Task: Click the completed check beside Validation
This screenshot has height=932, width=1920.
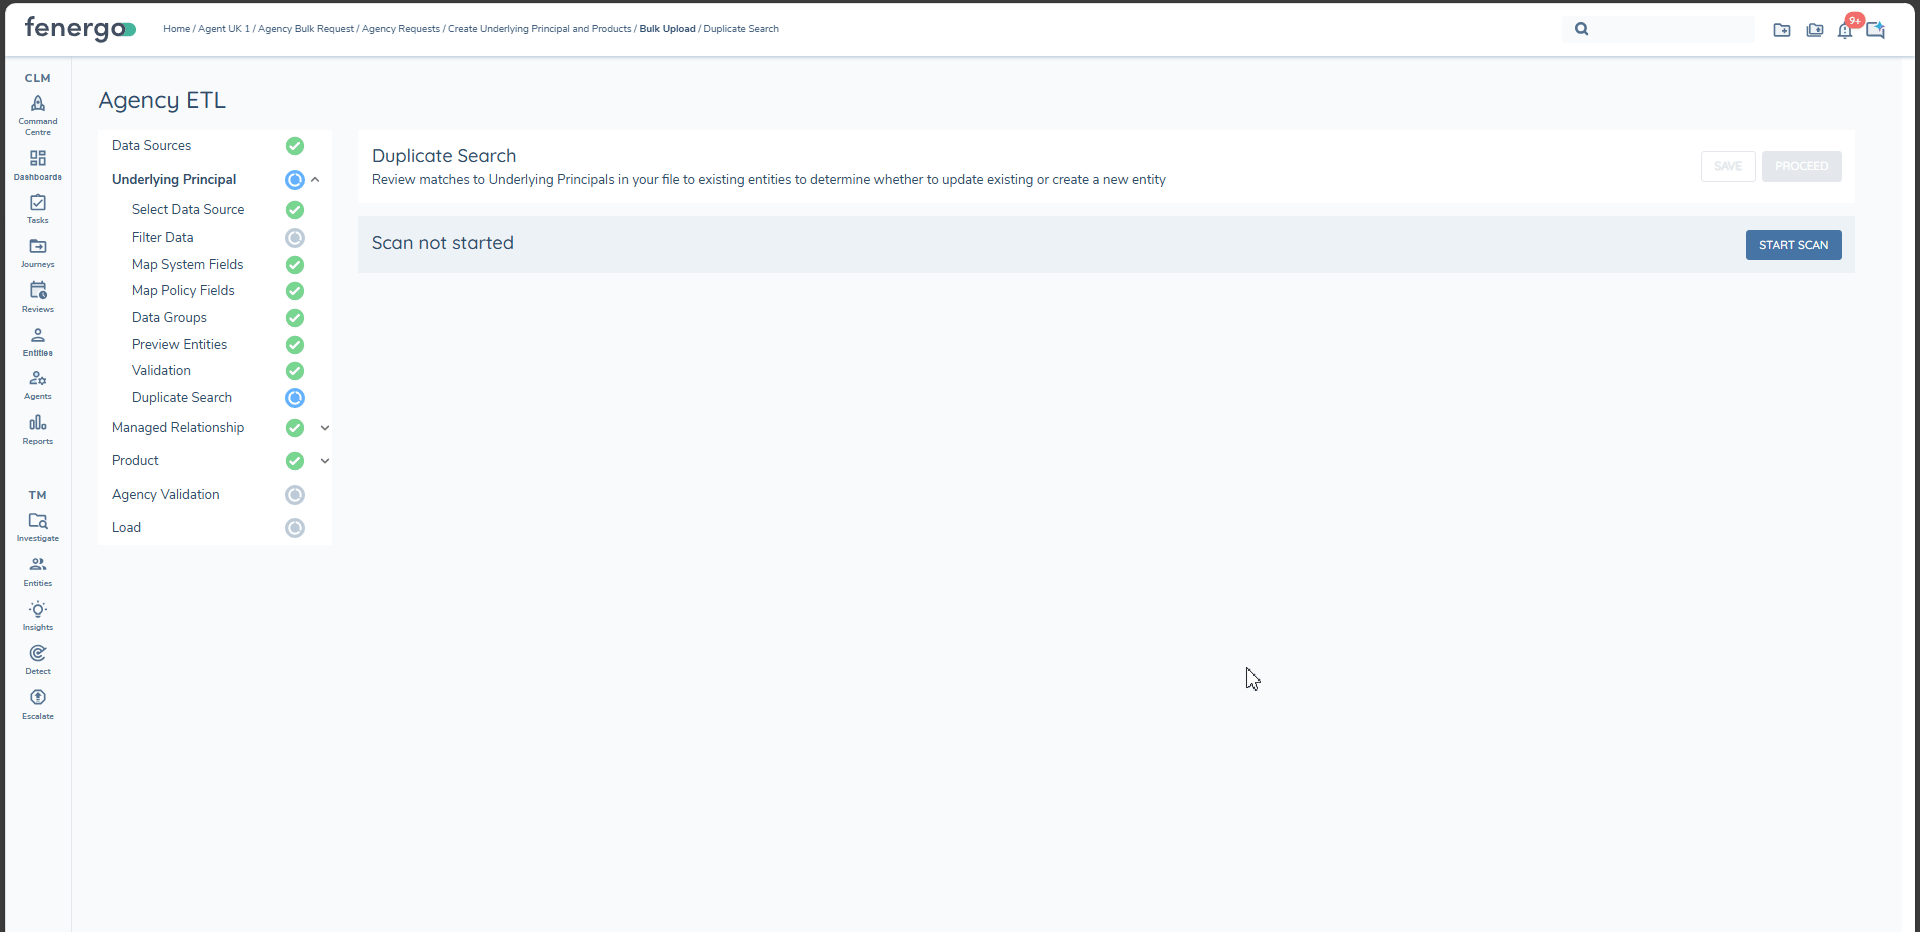Action: point(295,370)
